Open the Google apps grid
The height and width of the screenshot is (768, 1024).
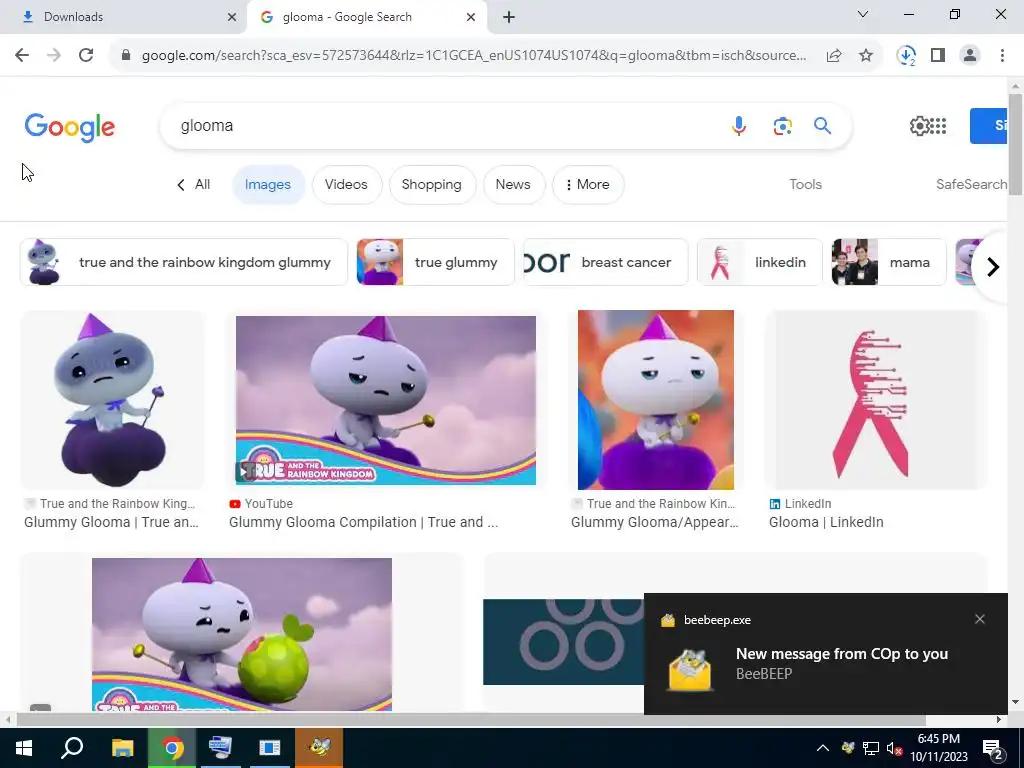(x=938, y=125)
